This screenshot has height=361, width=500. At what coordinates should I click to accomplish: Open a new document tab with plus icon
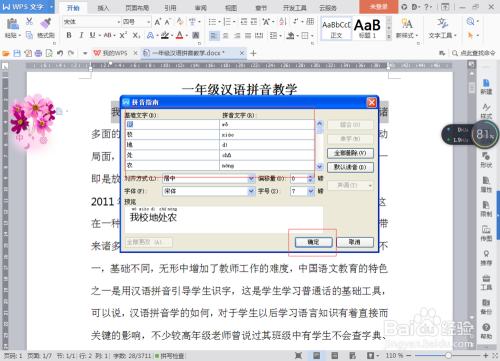(x=253, y=53)
